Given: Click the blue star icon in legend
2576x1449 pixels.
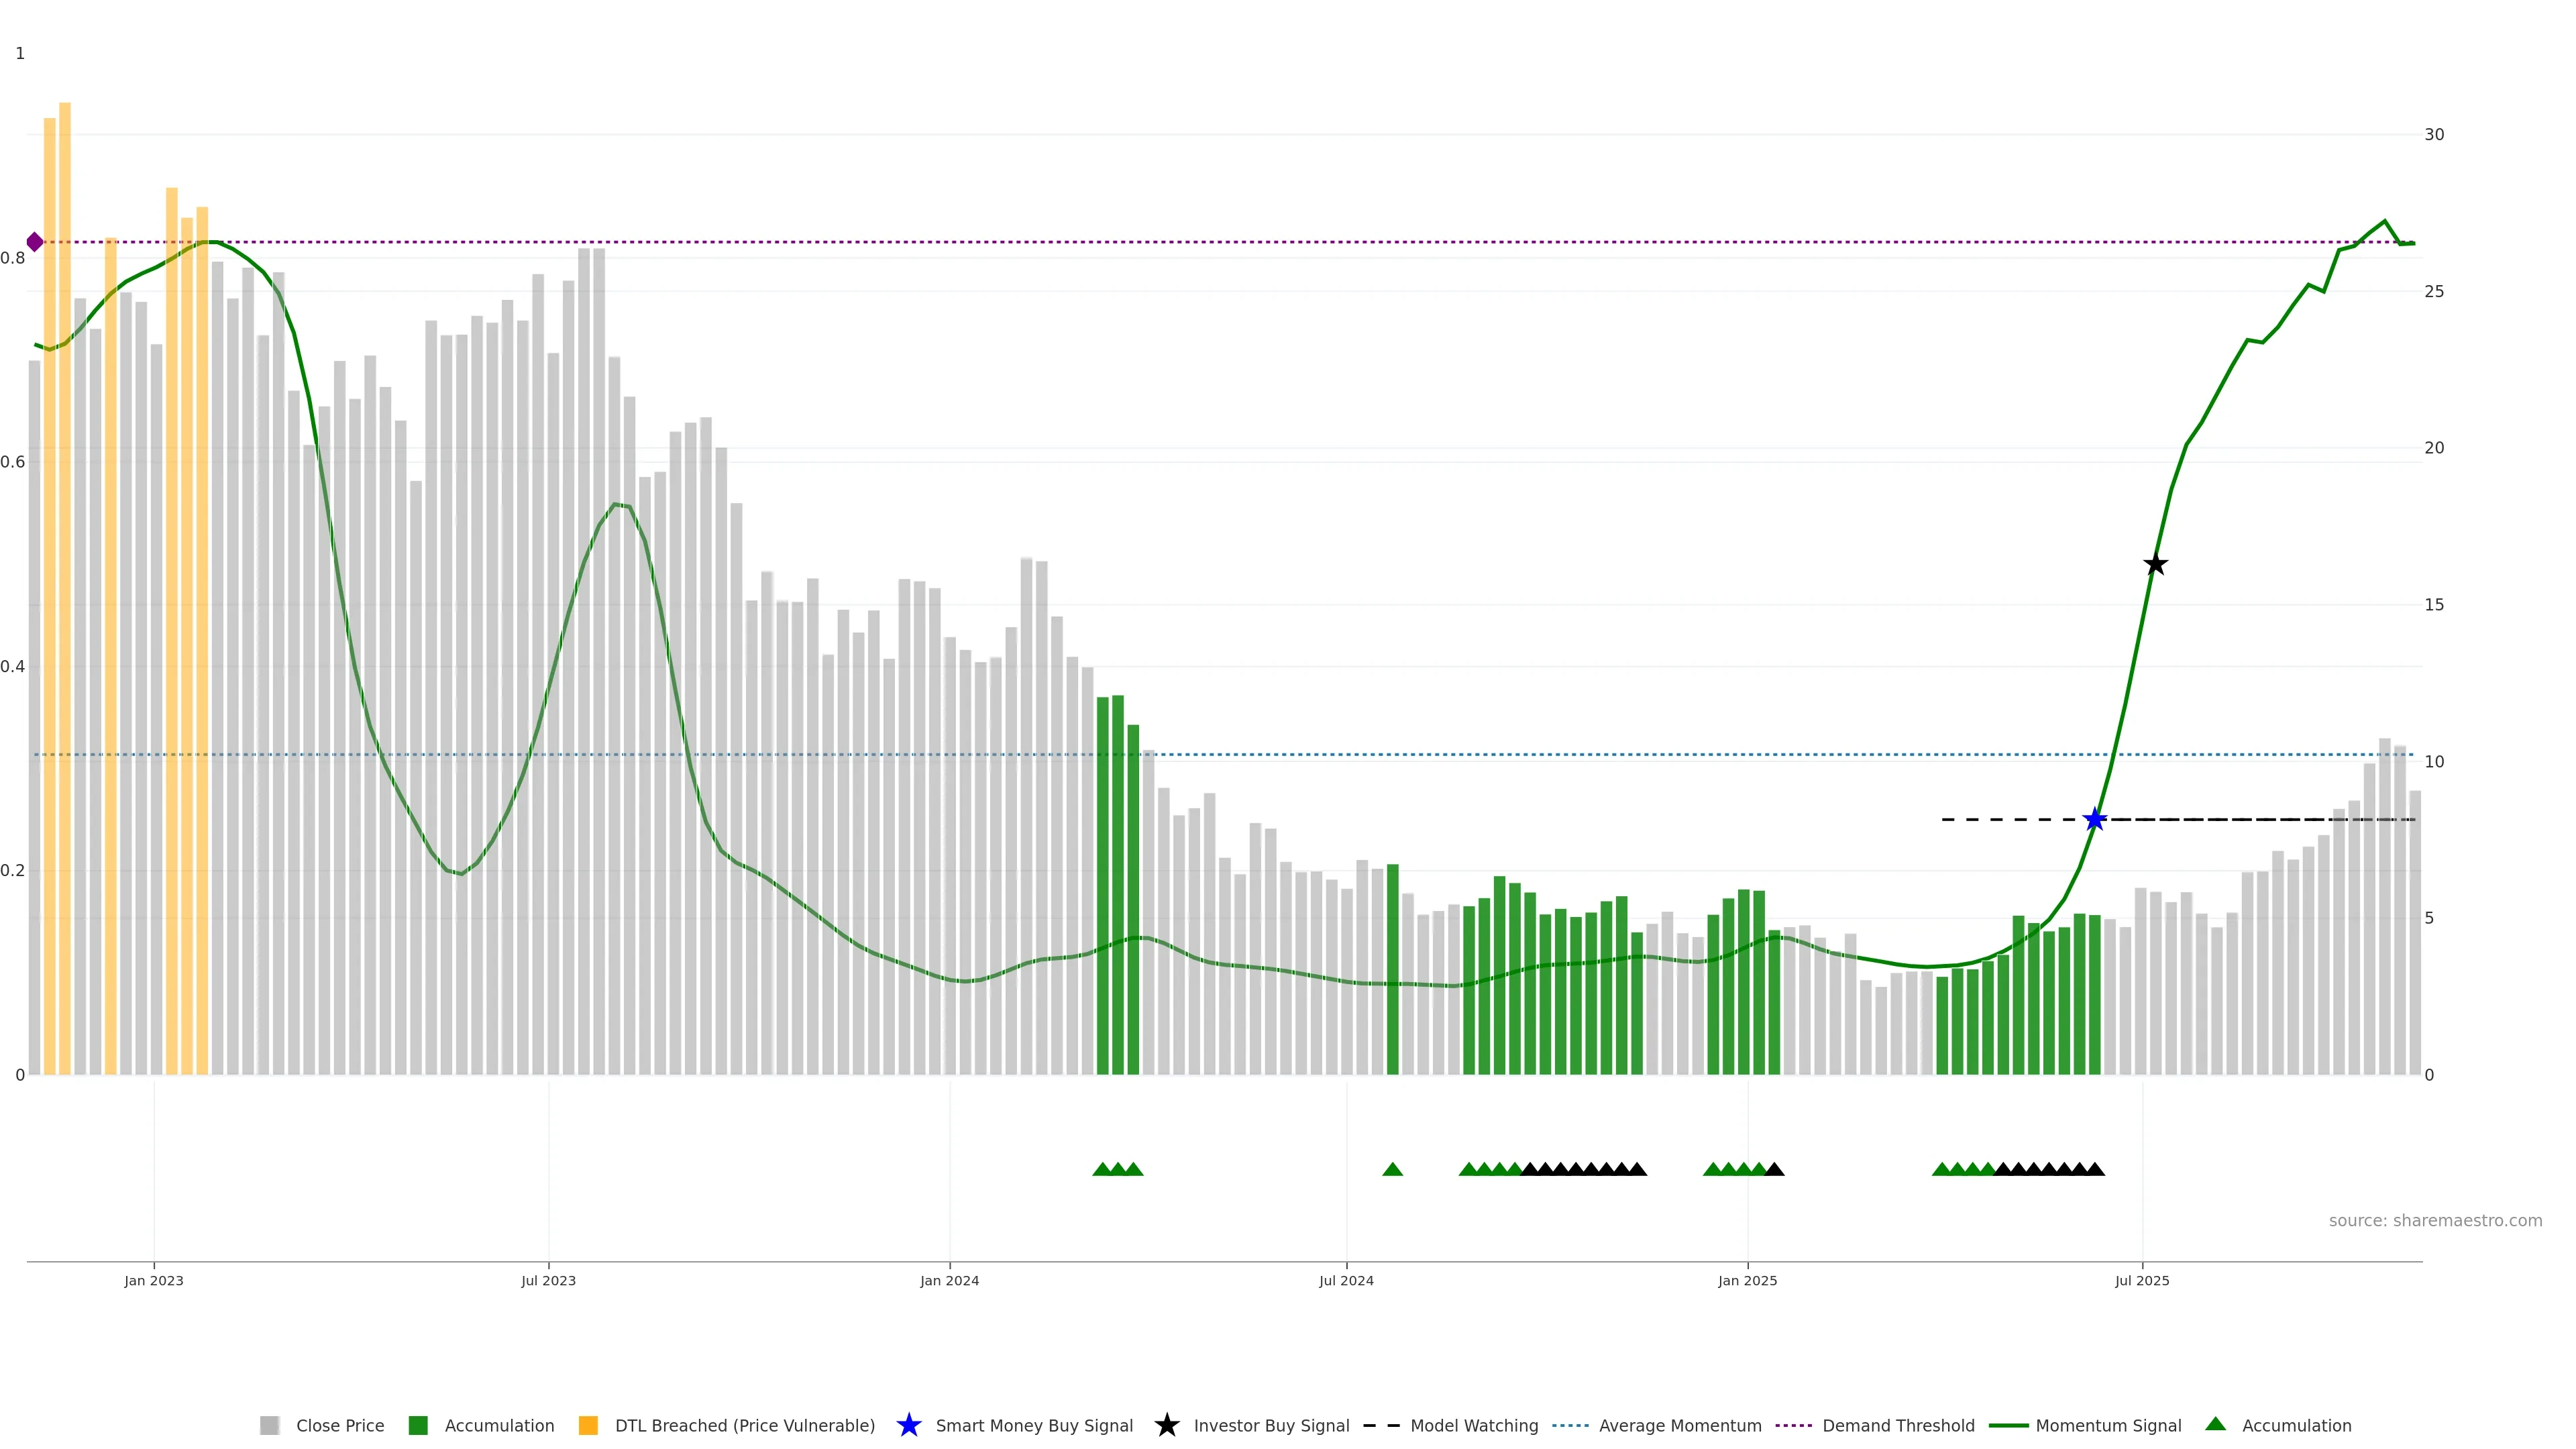Looking at the screenshot, I should [x=908, y=1425].
